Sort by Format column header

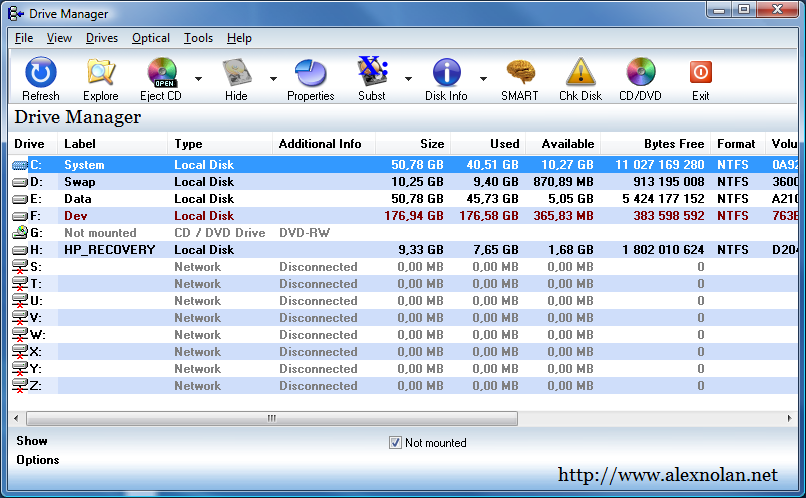pos(738,144)
